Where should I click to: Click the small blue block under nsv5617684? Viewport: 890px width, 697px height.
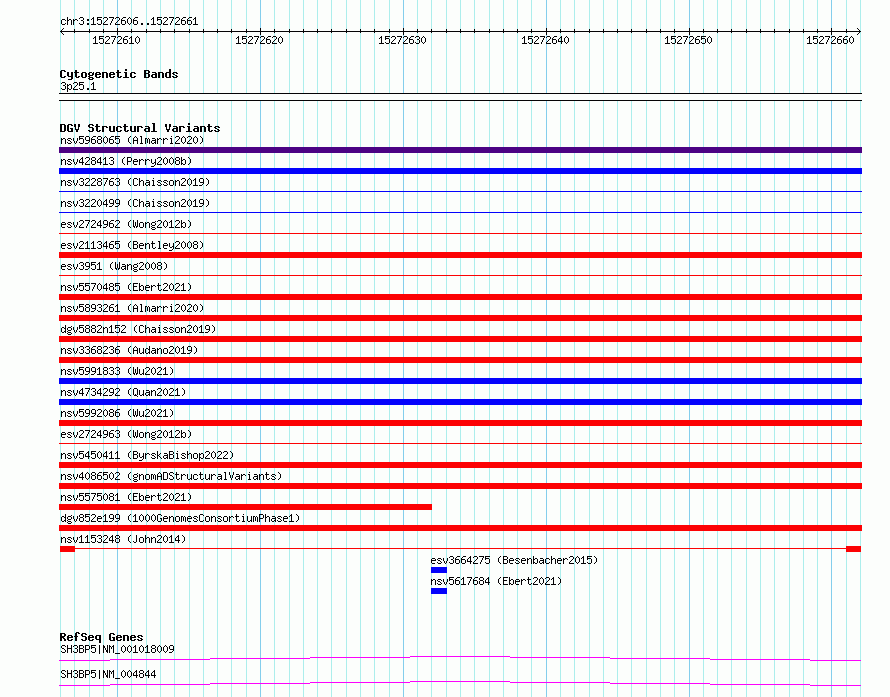coord(439,591)
